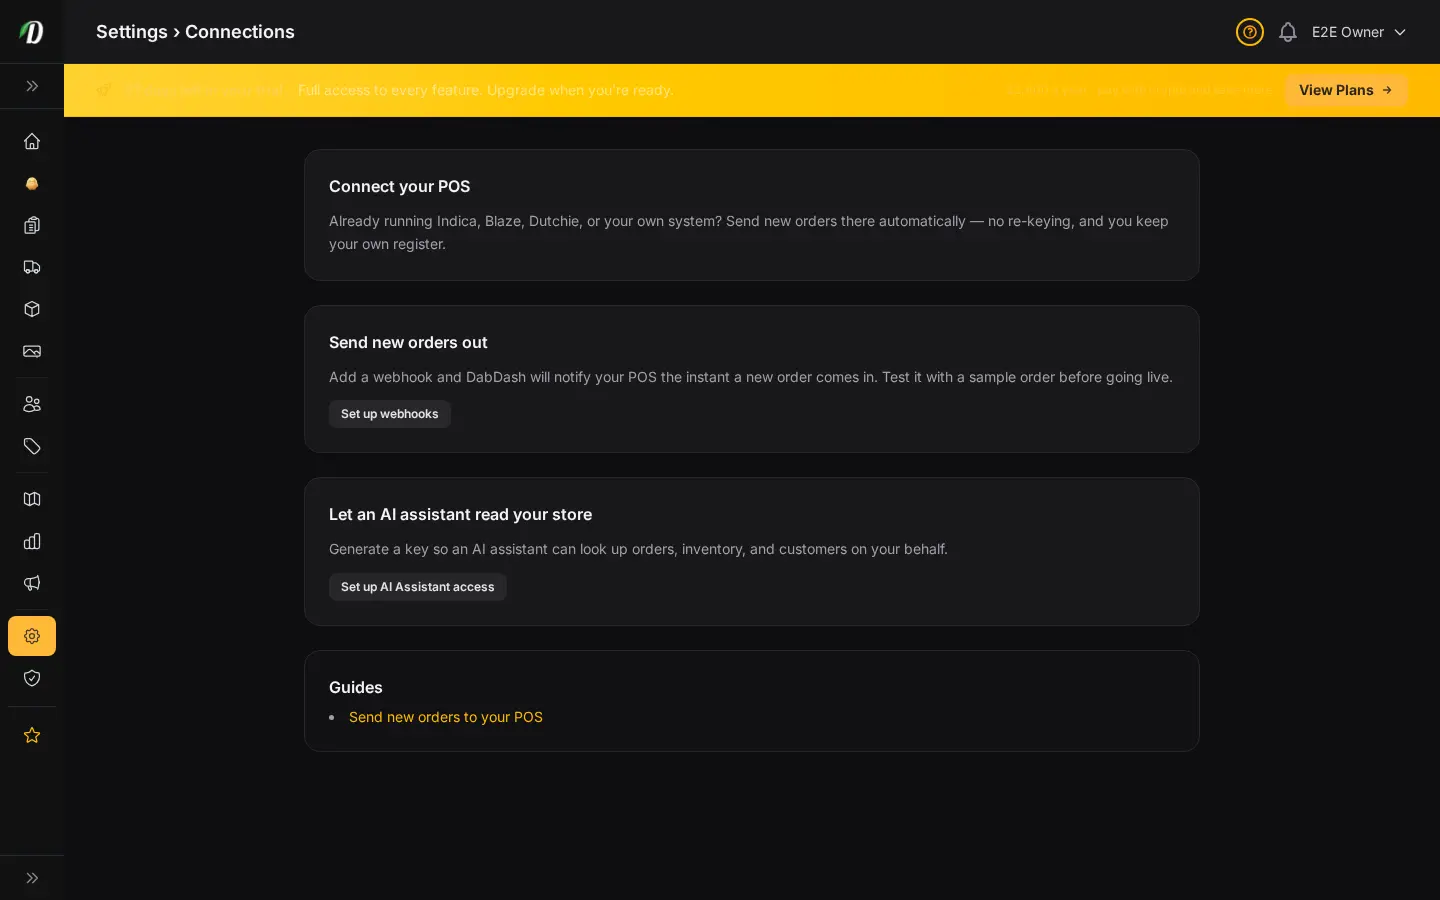
Task: Open the image gallery icon in sidebar
Action: (x=32, y=351)
